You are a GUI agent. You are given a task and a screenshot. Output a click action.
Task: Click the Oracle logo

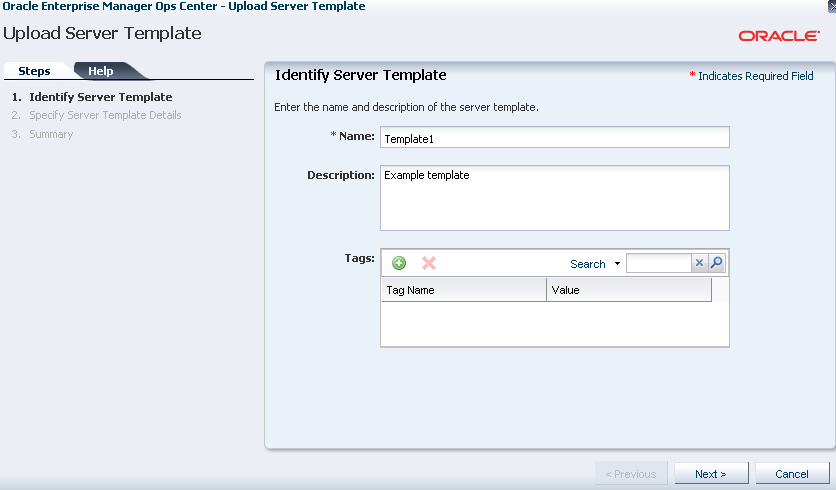(779, 36)
